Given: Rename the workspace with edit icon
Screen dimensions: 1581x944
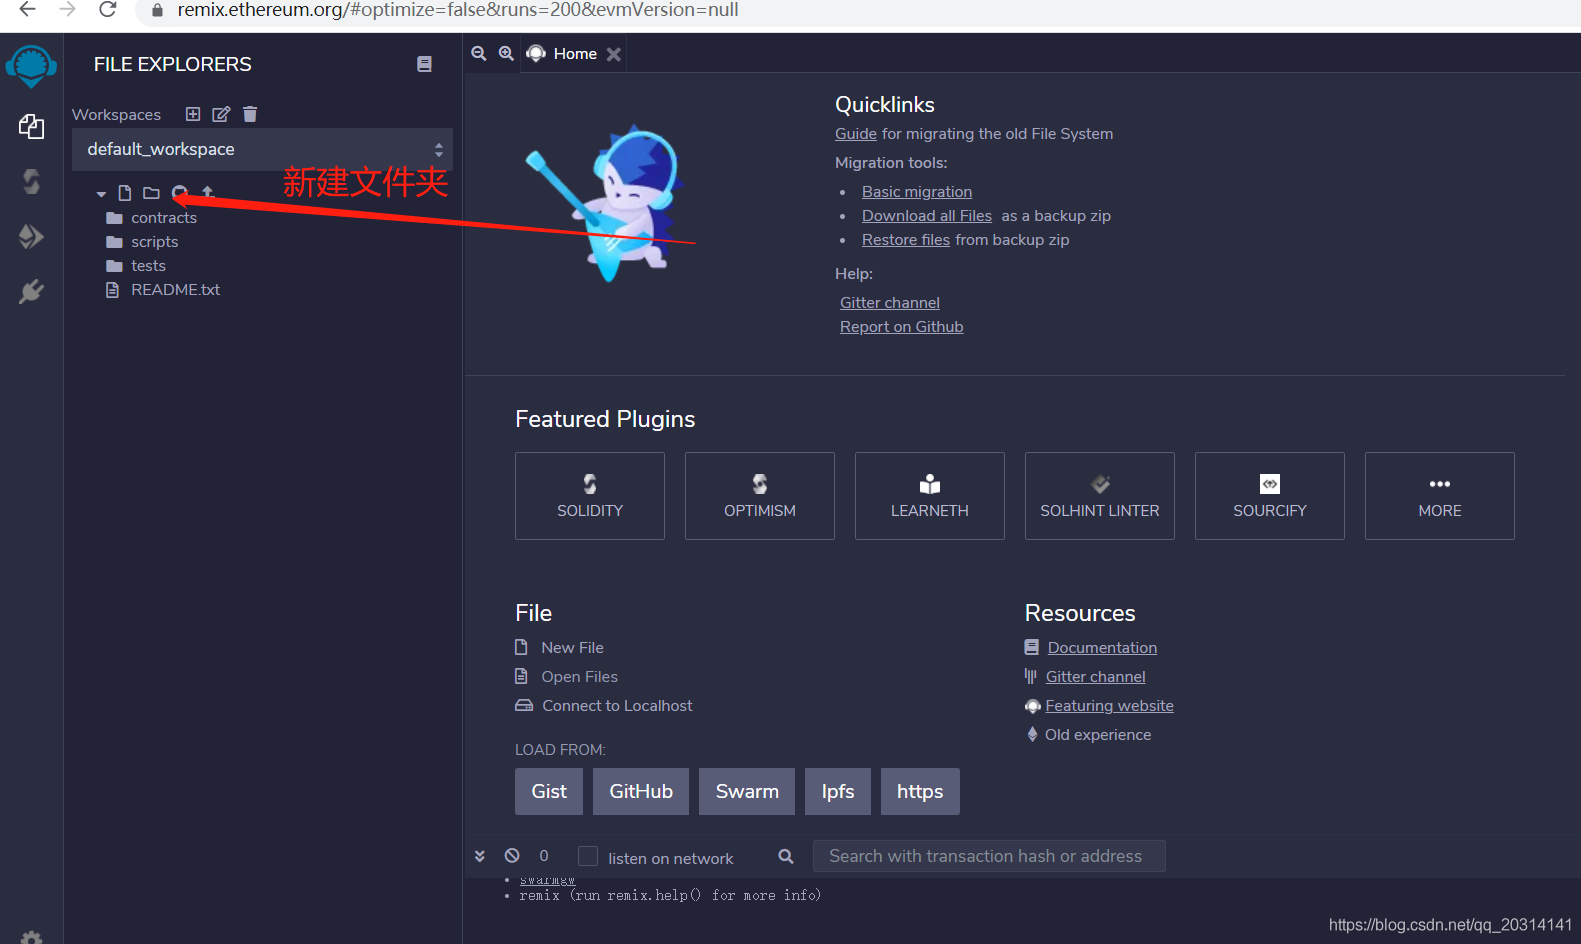Looking at the screenshot, I should click(221, 114).
